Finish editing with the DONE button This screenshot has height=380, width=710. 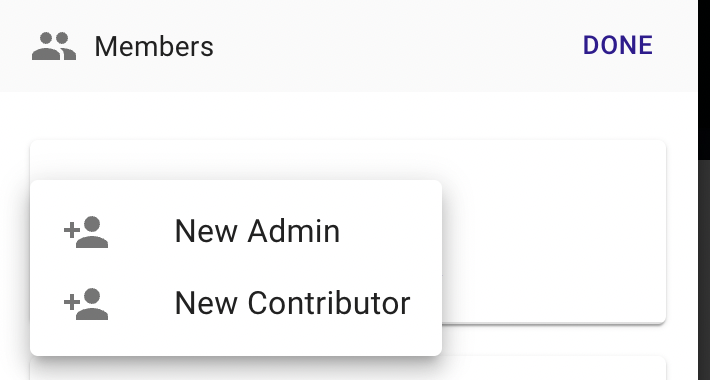pyautogui.click(x=618, y=45)
